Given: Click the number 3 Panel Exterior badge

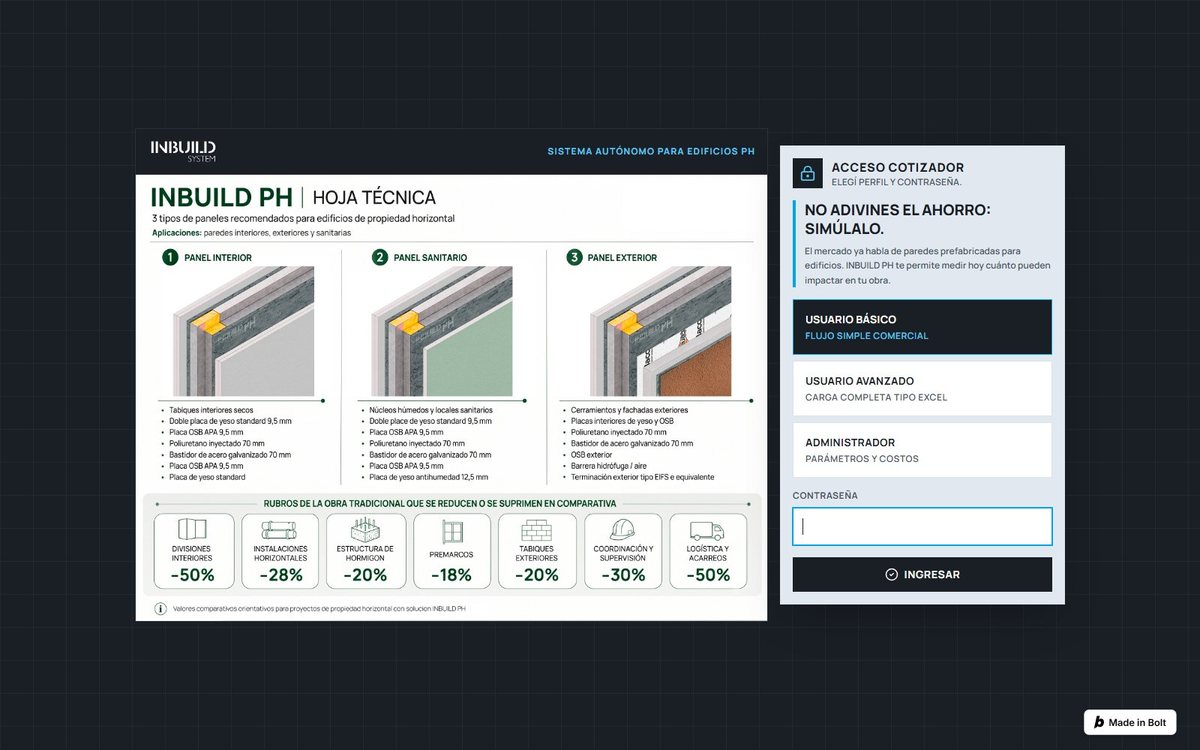Looking at the screenshot, I should click(574, 257).
